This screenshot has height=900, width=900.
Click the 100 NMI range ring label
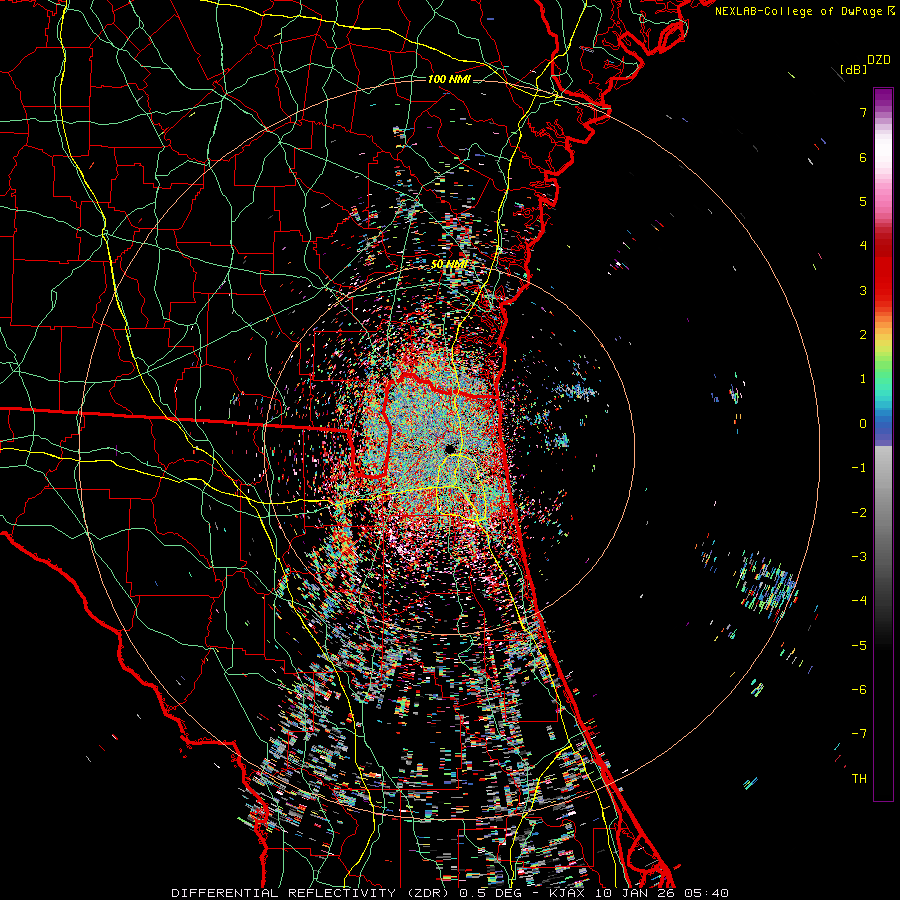449,79
